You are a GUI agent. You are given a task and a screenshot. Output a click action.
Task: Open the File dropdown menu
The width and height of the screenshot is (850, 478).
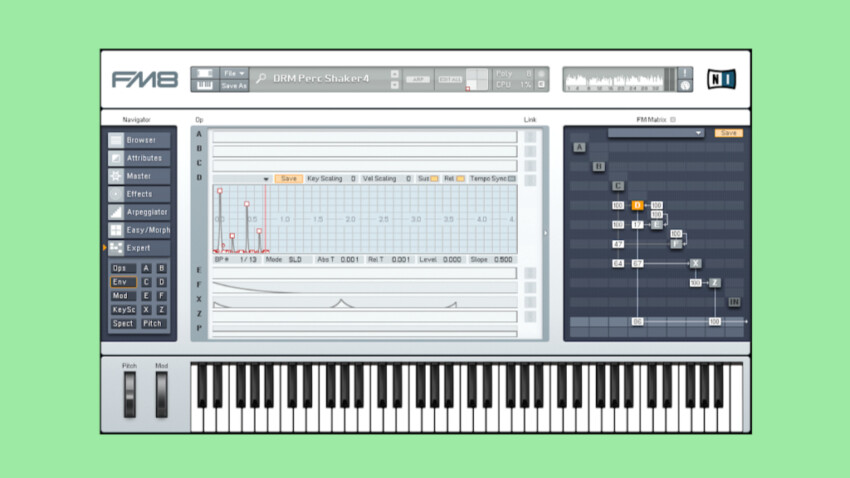234,73
